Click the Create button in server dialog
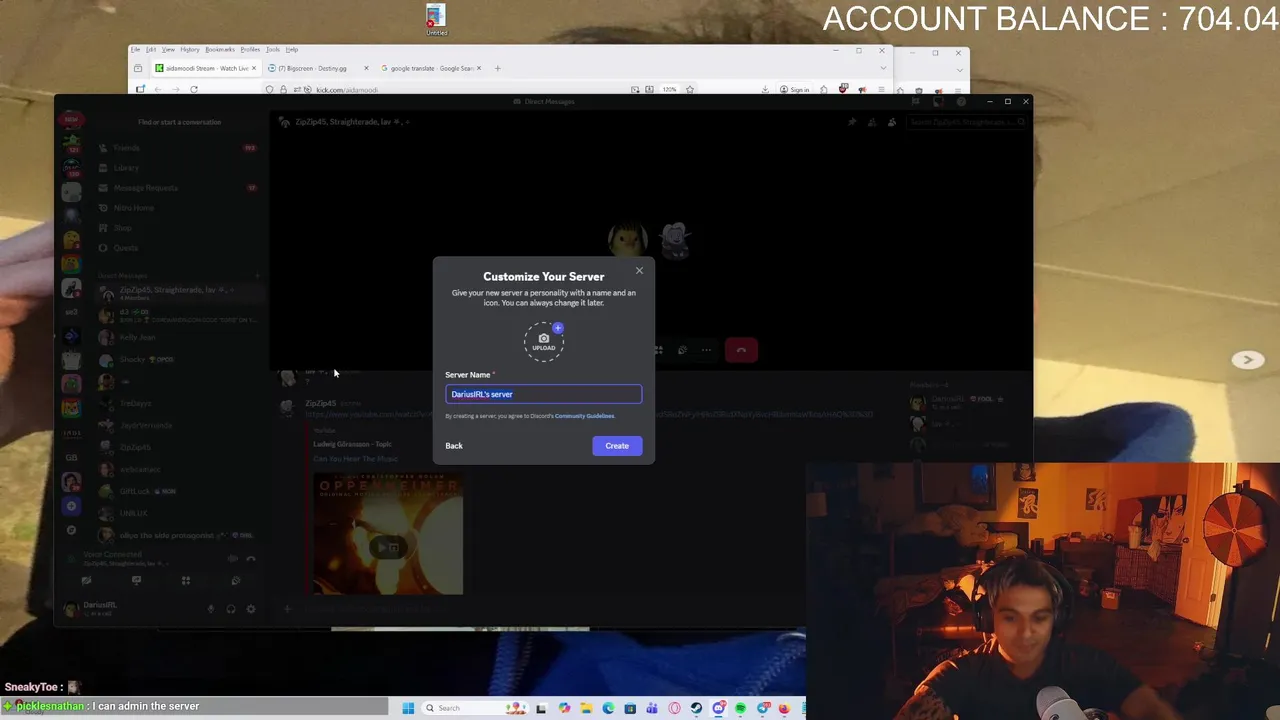This screenshot has width=1280, height=720. [616, 446]
